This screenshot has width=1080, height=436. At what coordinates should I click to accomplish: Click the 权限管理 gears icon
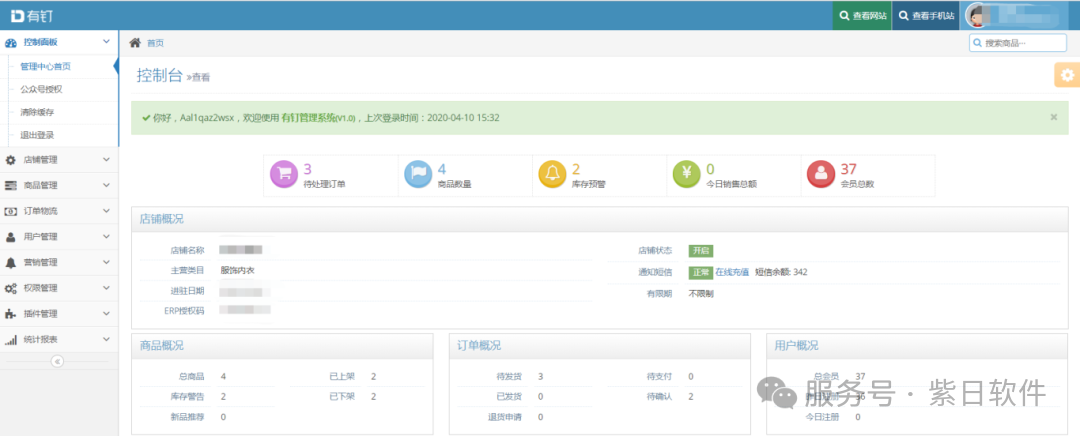coord(10,289)
